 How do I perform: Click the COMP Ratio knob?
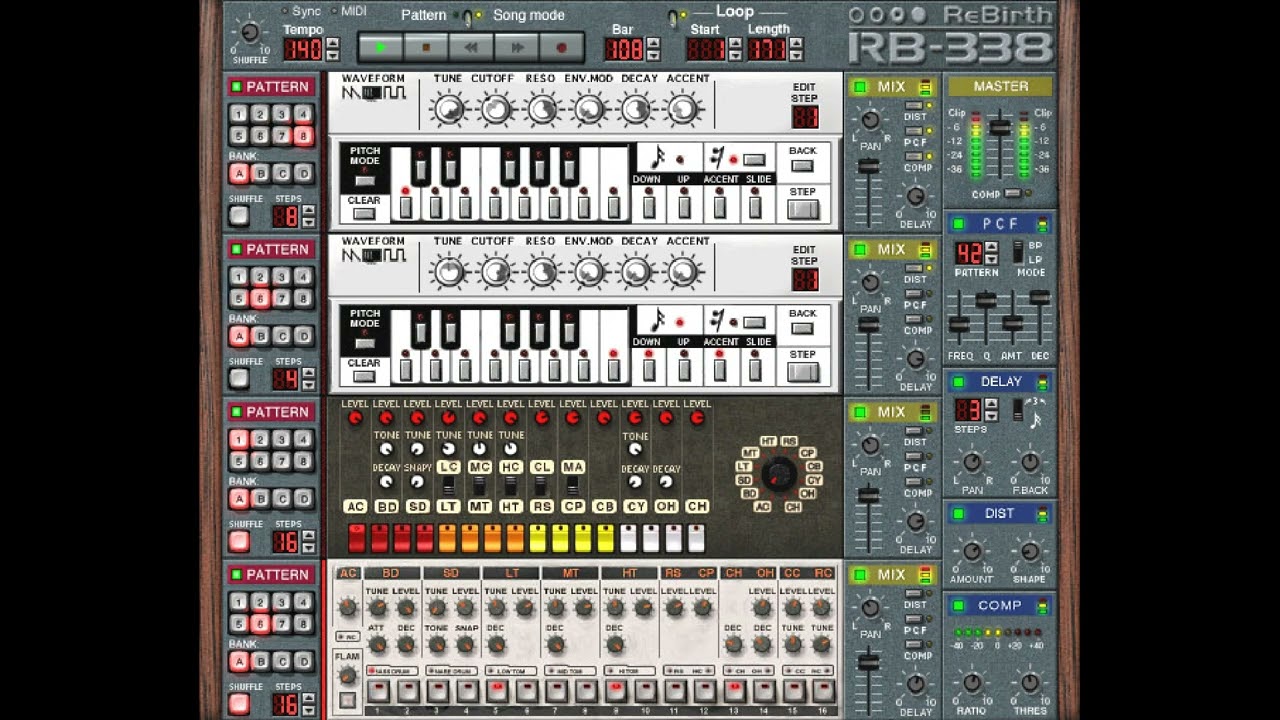pyautogui.click(x=971, y=683)
